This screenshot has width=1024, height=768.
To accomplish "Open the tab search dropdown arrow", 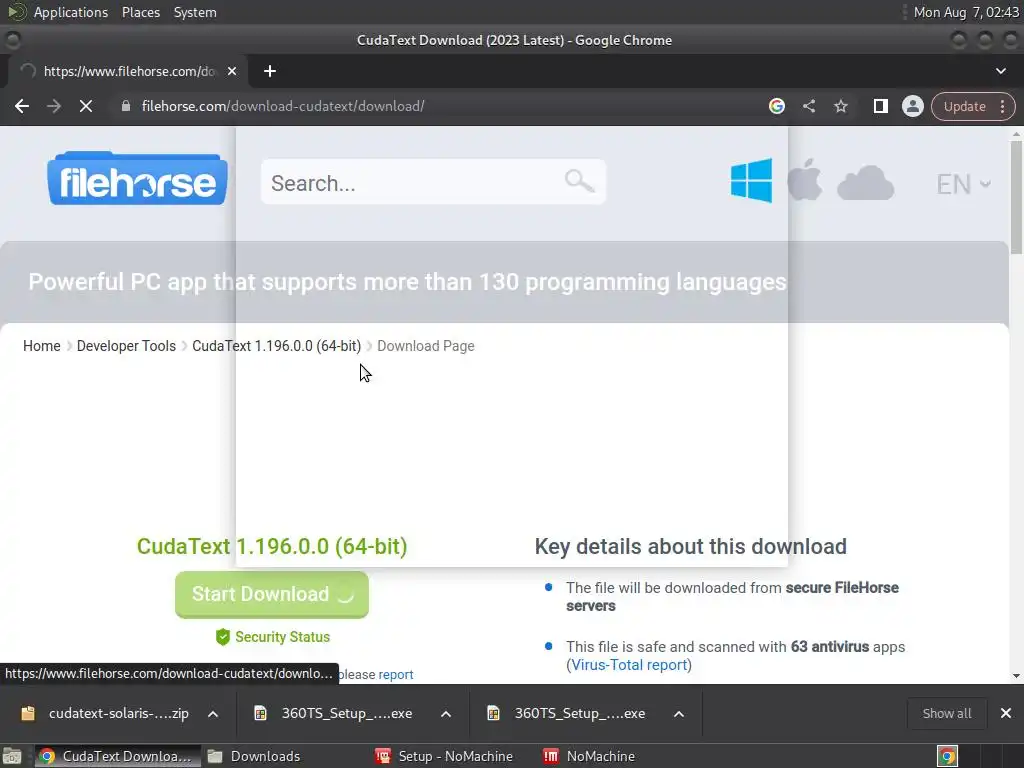I will click(1000, 71).
